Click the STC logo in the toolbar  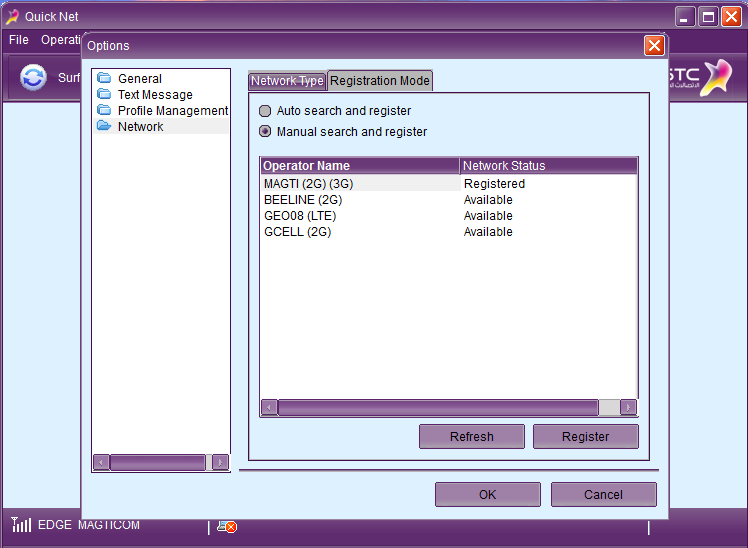(x=700, y=78)
